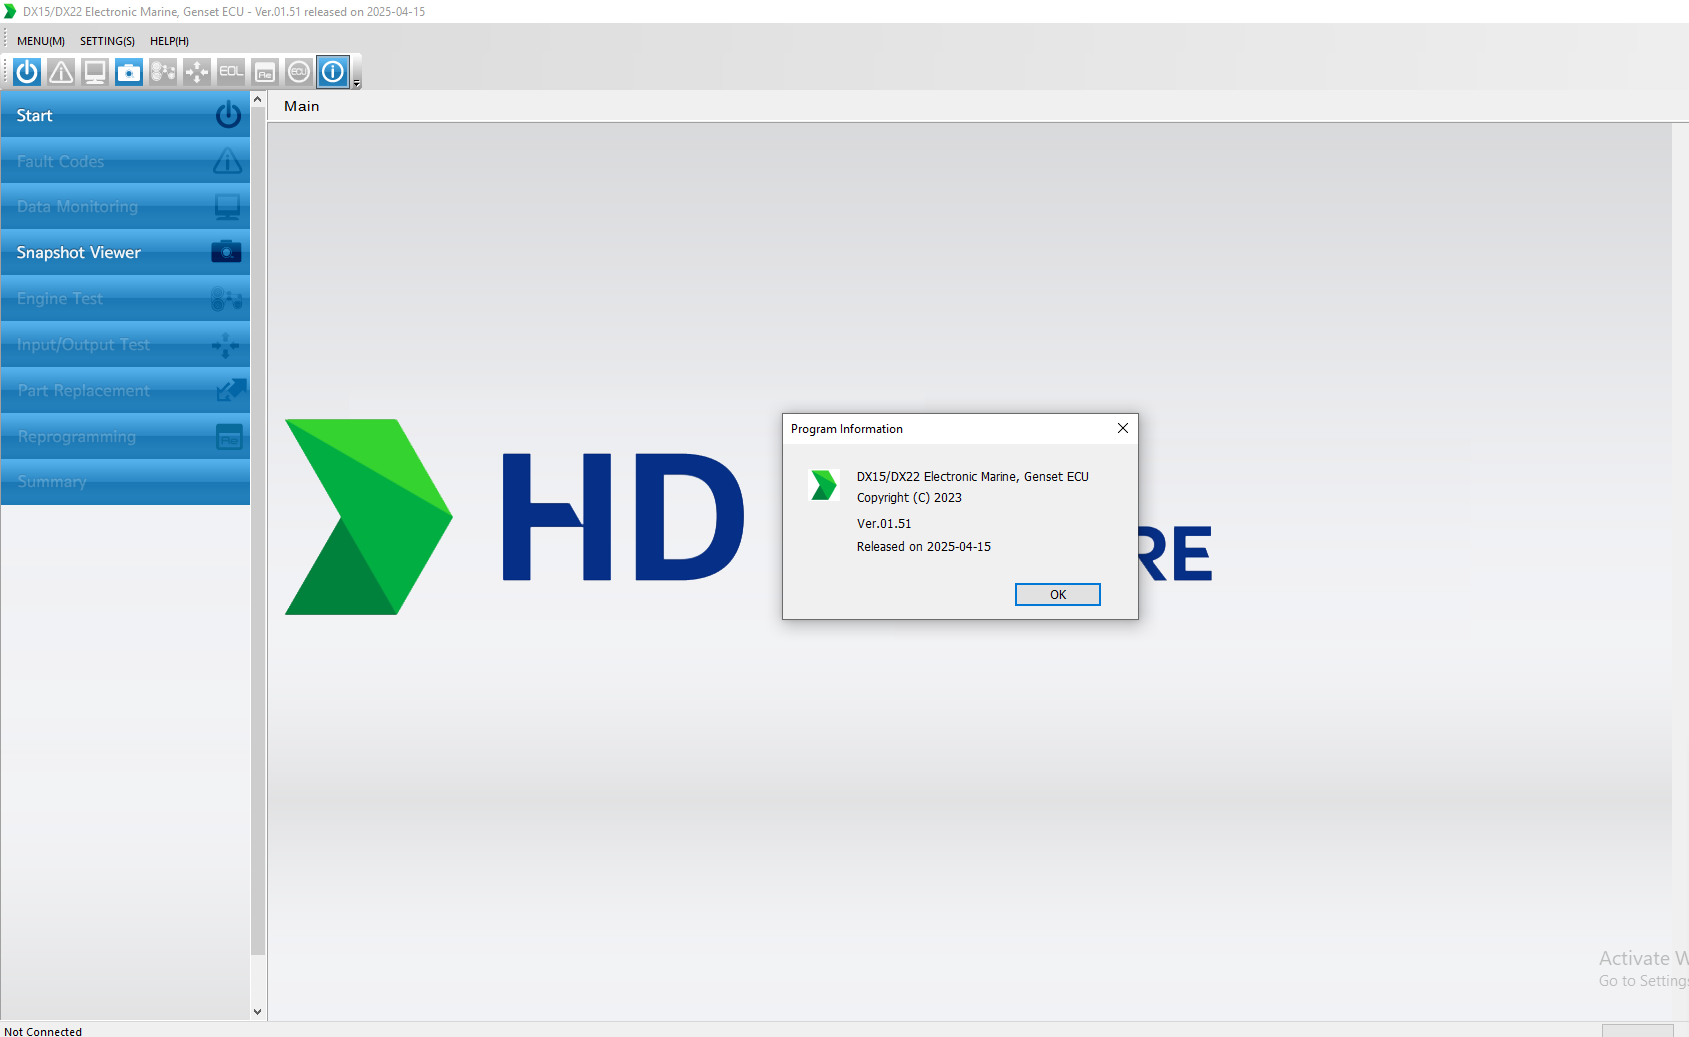Select Fault Codes in the sidebar
The height and width of the screenshot is (1037, 1689).
(x=125, y=161)
